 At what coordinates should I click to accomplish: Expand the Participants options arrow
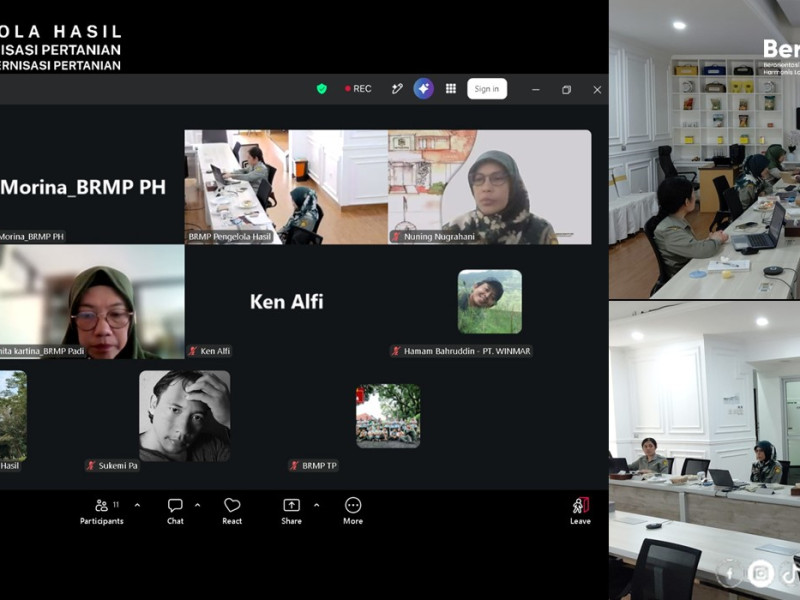[137, 505]
